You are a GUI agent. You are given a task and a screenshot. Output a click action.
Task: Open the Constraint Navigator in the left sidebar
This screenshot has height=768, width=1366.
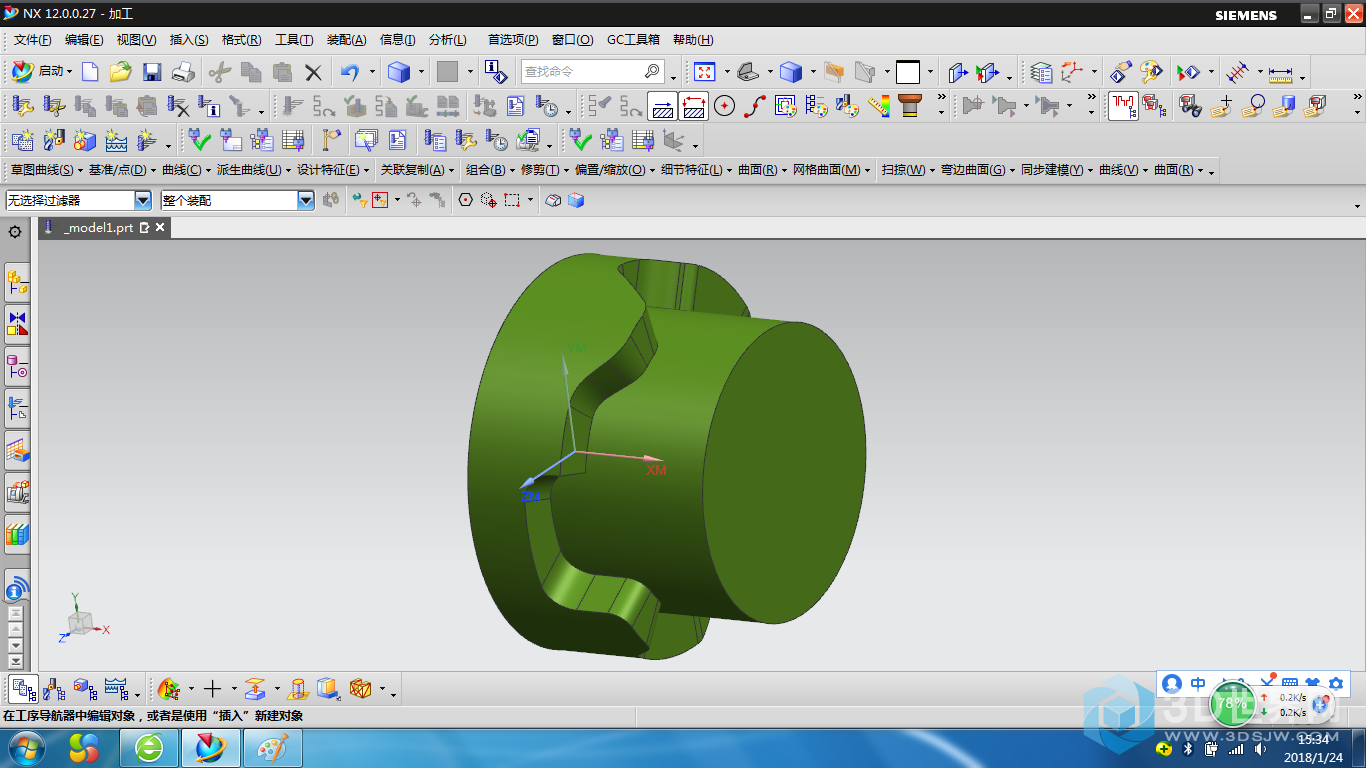[17, 324]
